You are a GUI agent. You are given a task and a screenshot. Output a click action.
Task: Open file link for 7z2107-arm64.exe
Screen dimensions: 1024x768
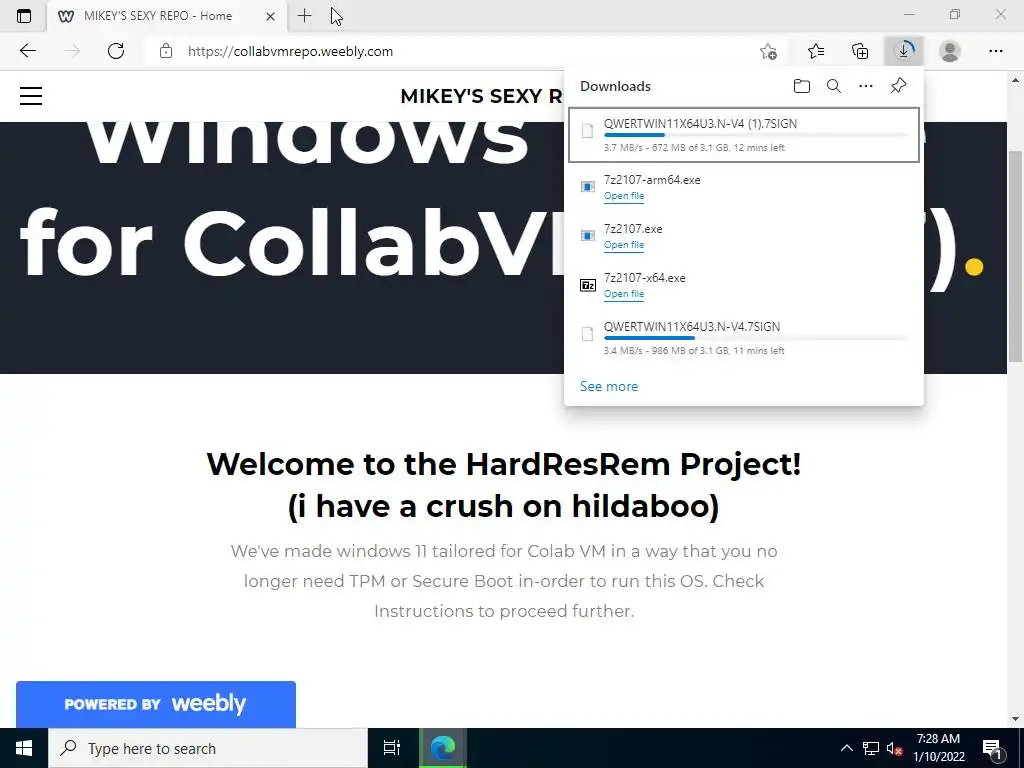click(x=624, y=196)
